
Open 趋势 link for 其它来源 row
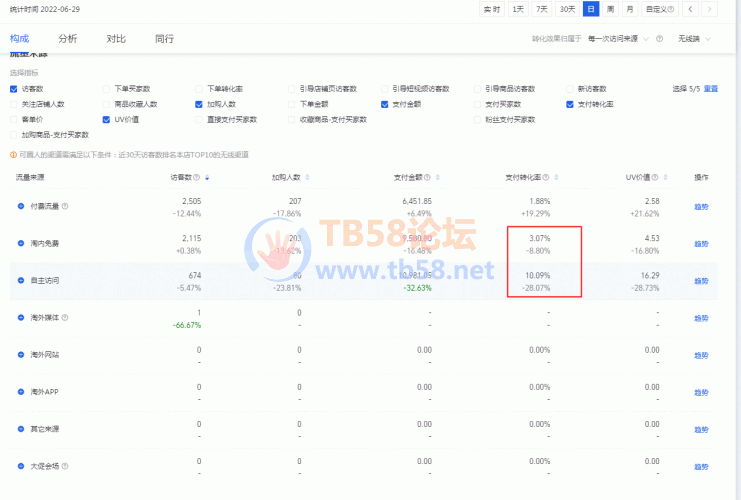point(701,430)
